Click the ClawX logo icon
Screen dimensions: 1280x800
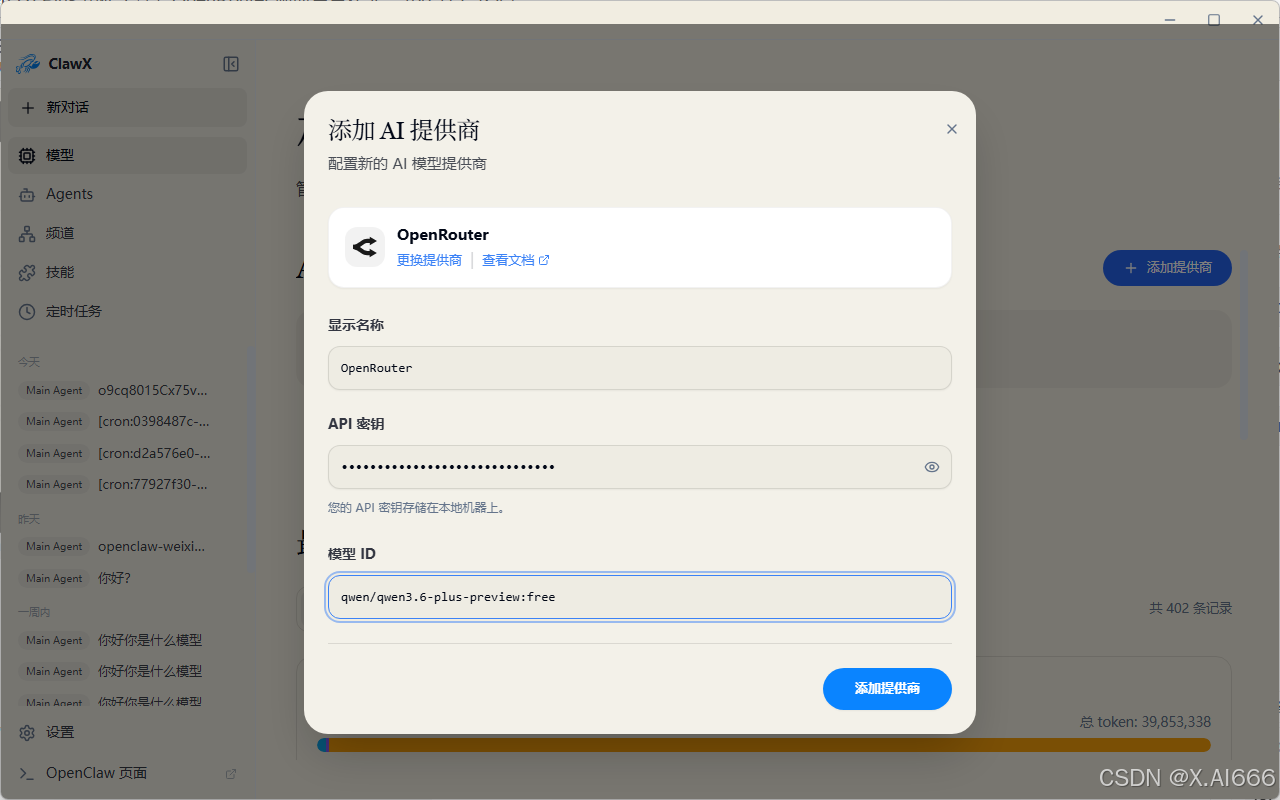(x=27, y=64)
